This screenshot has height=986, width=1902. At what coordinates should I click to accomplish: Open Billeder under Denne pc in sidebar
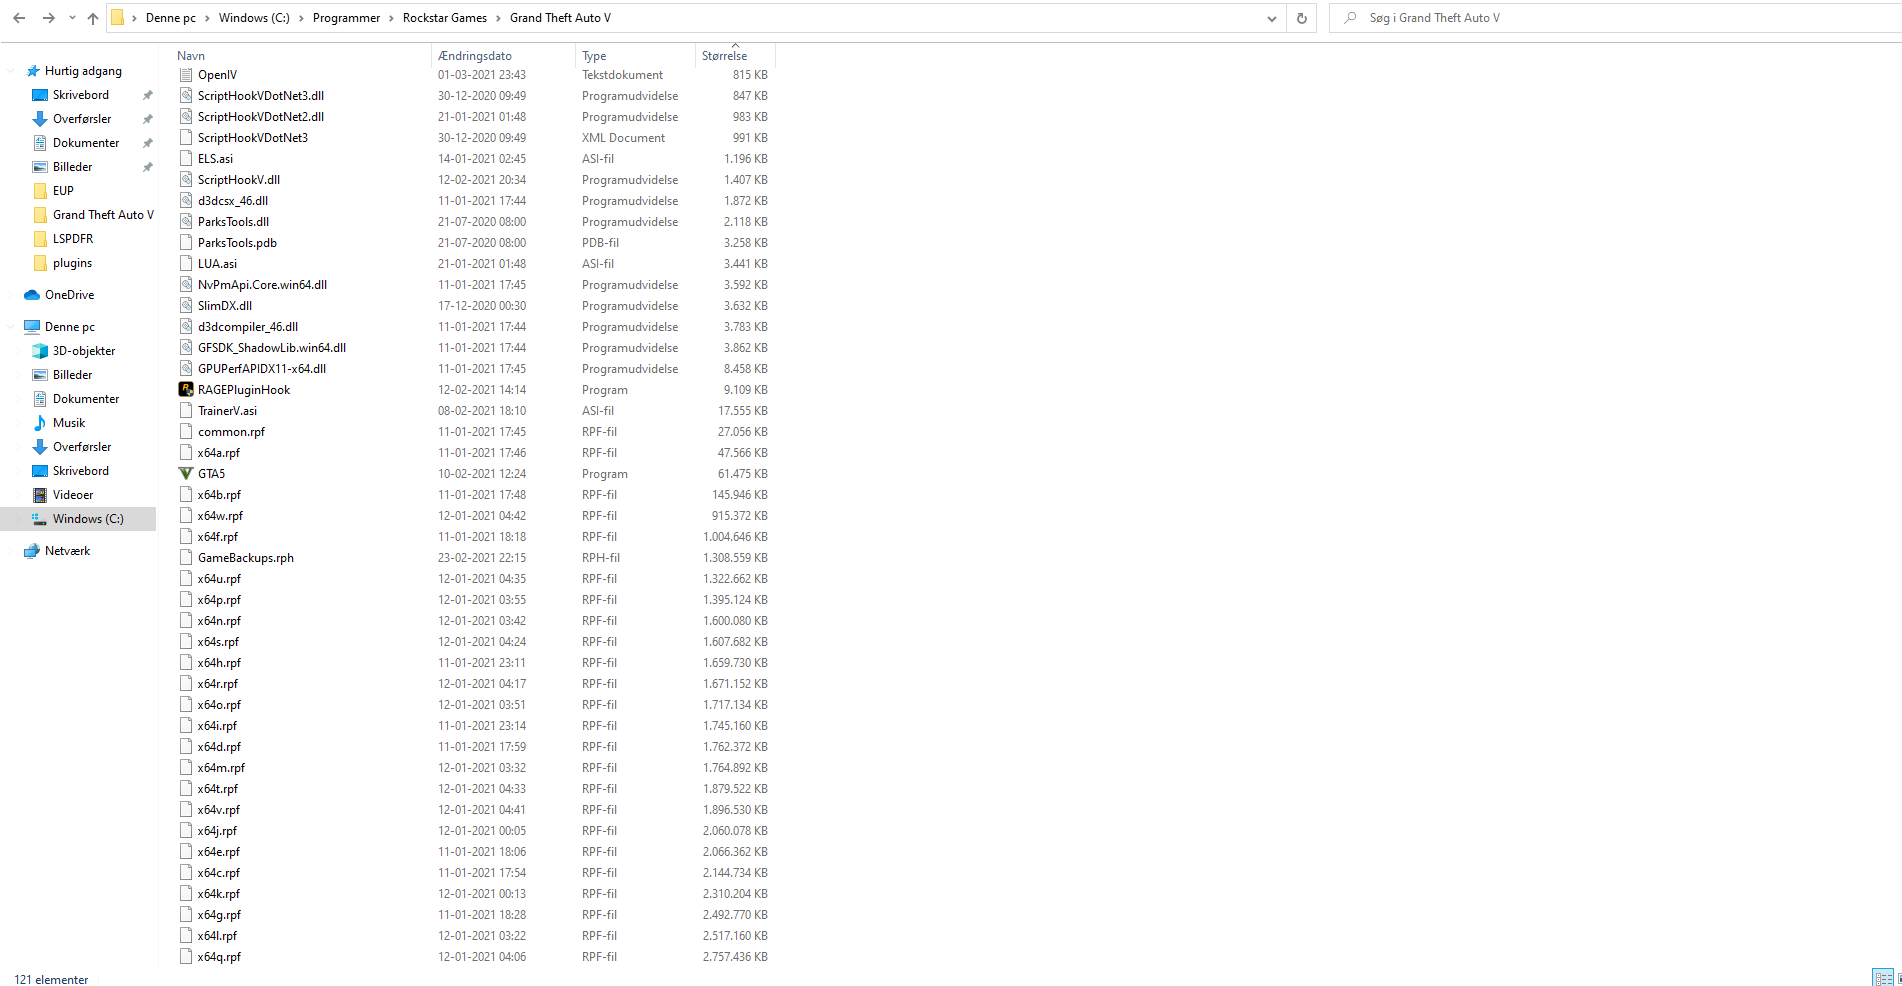point(72,375)
